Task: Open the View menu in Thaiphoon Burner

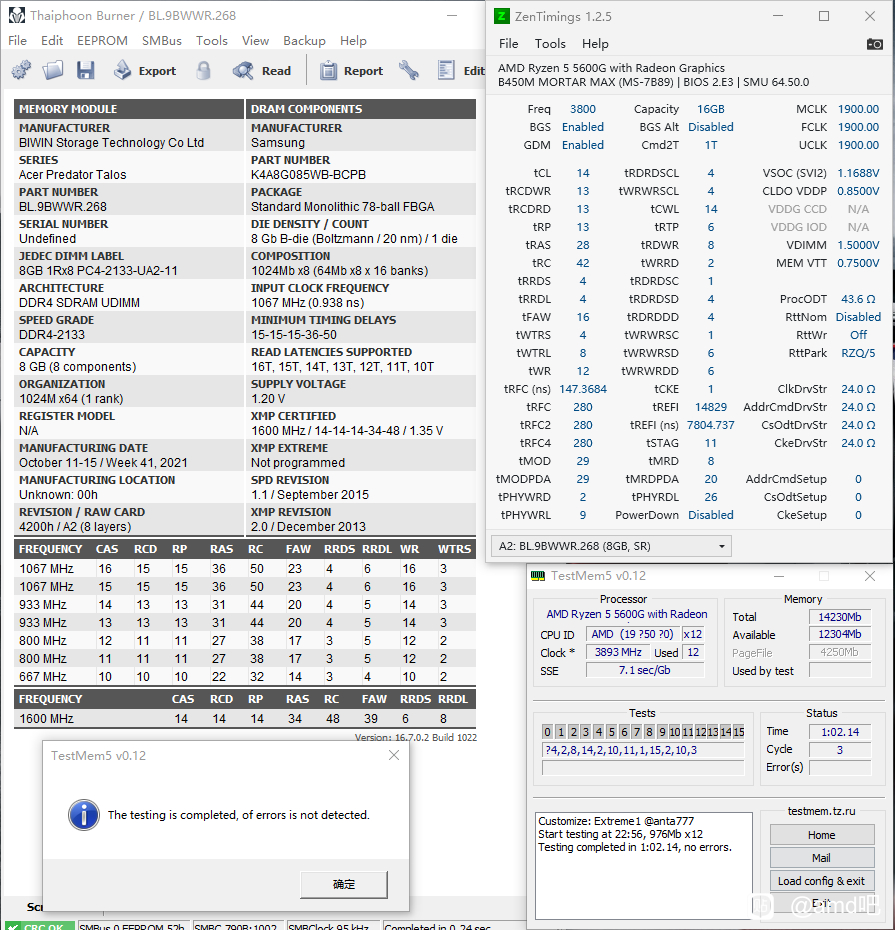Action: pos(255,40)
